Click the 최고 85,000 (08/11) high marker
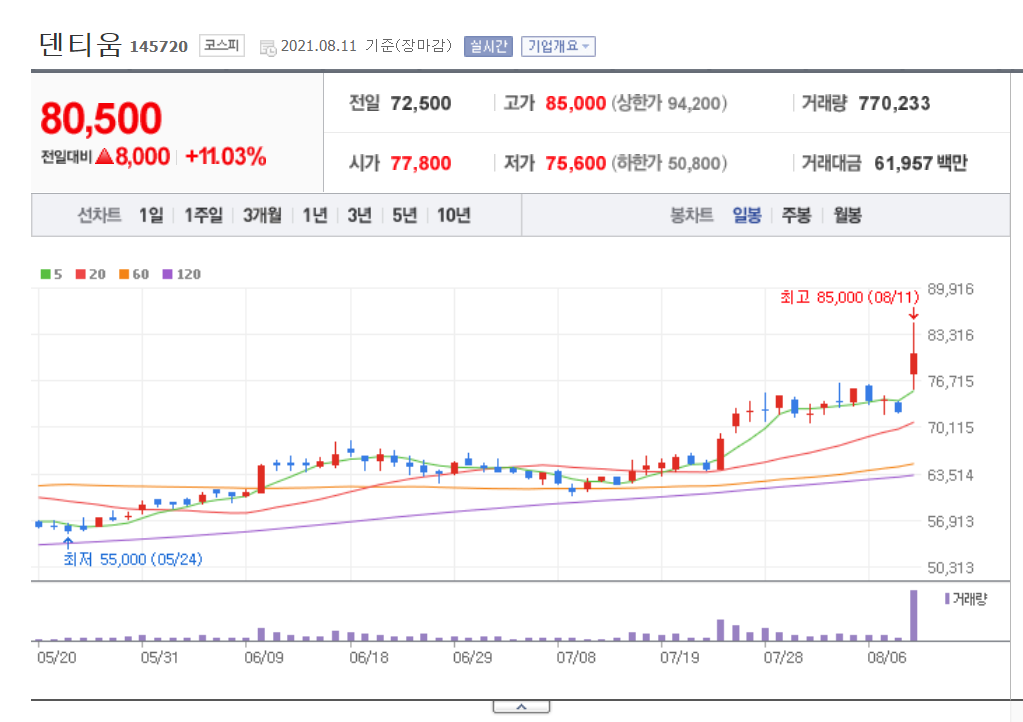The height and width of the screenshot is (722, 1023). 849,297
